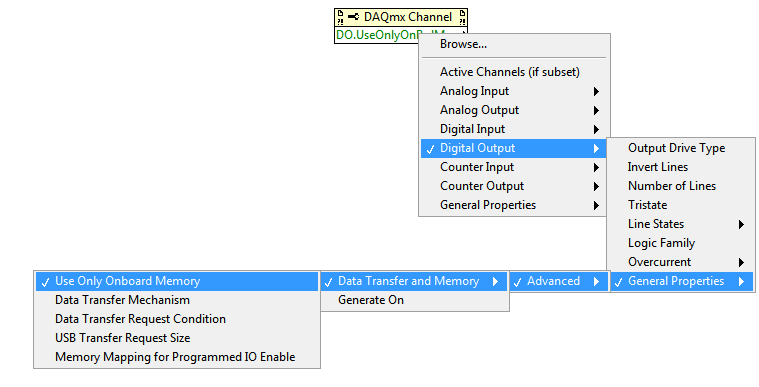Choose Memory Mapping for Programmed IO Enable

point(177,357)
